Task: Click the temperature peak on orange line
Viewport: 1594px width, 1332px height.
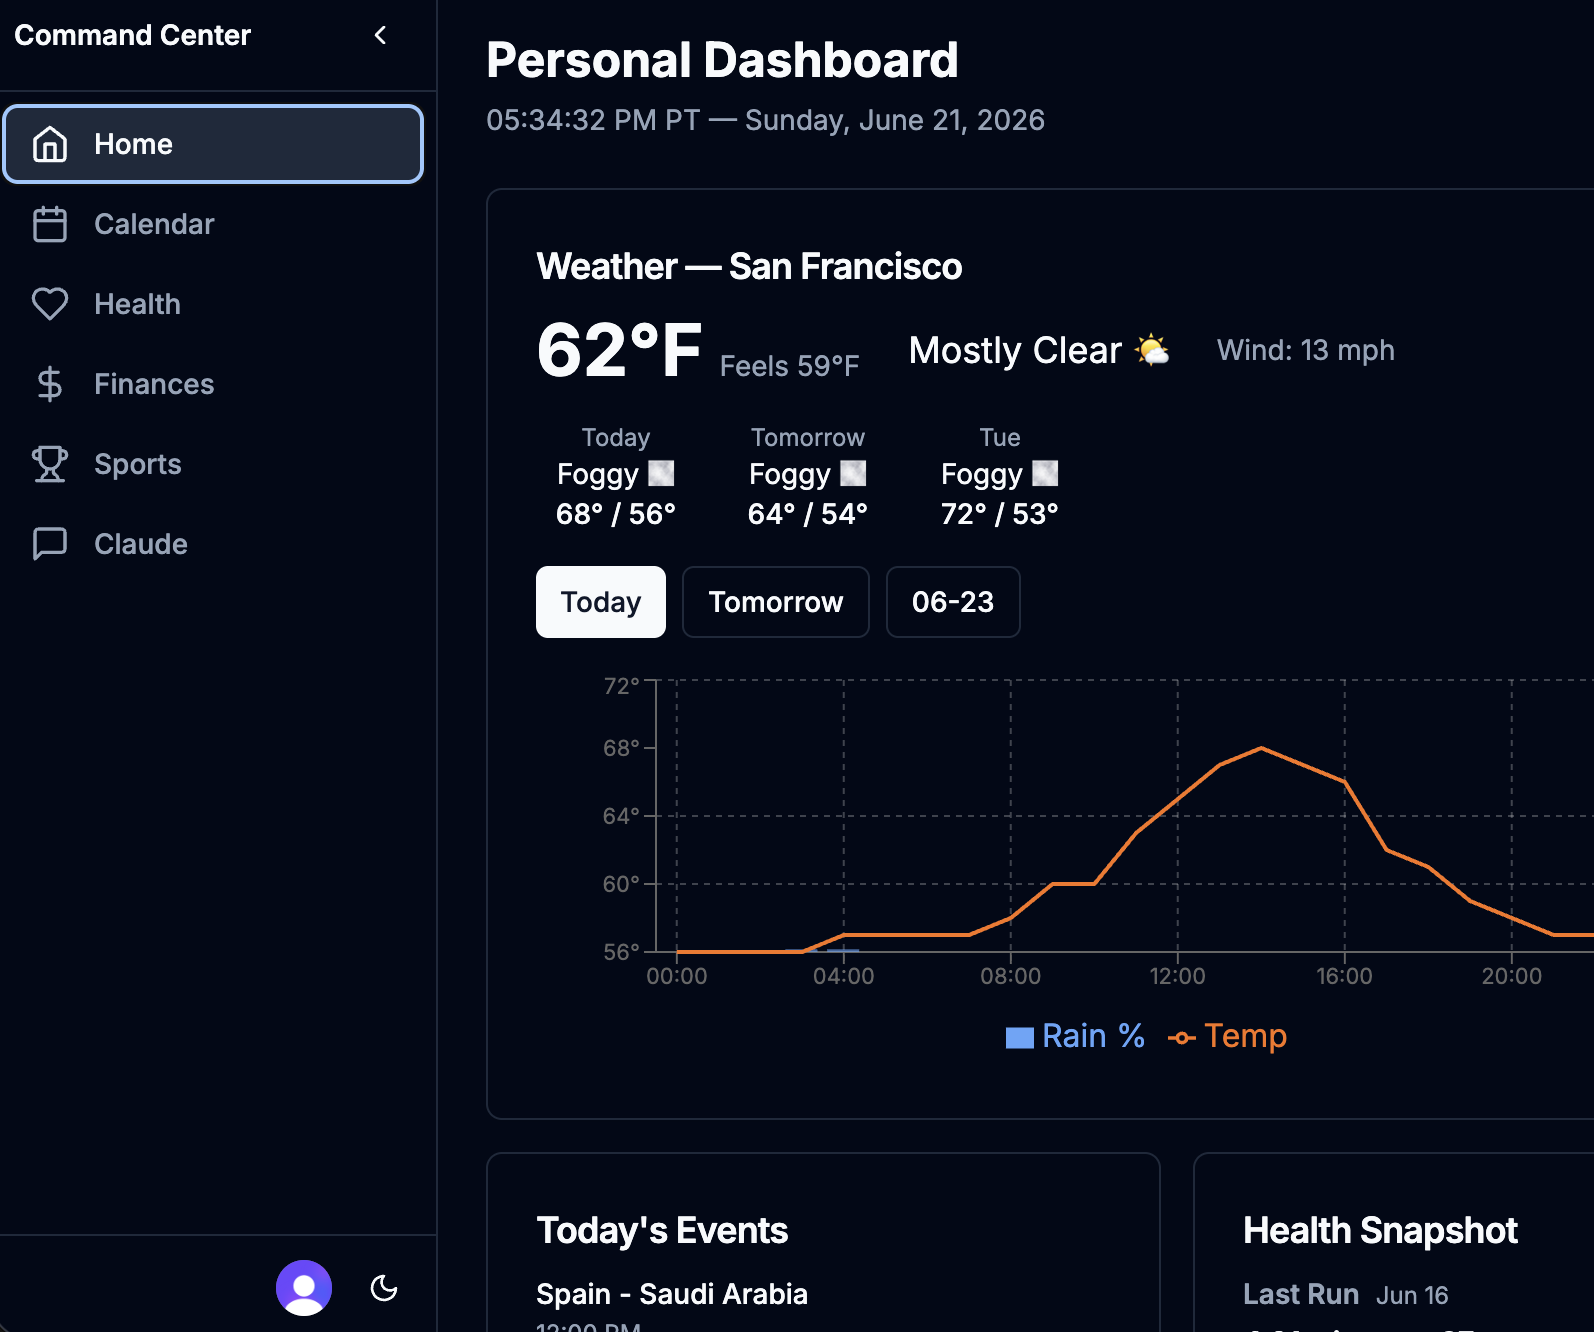Action: coord(1261,748)
